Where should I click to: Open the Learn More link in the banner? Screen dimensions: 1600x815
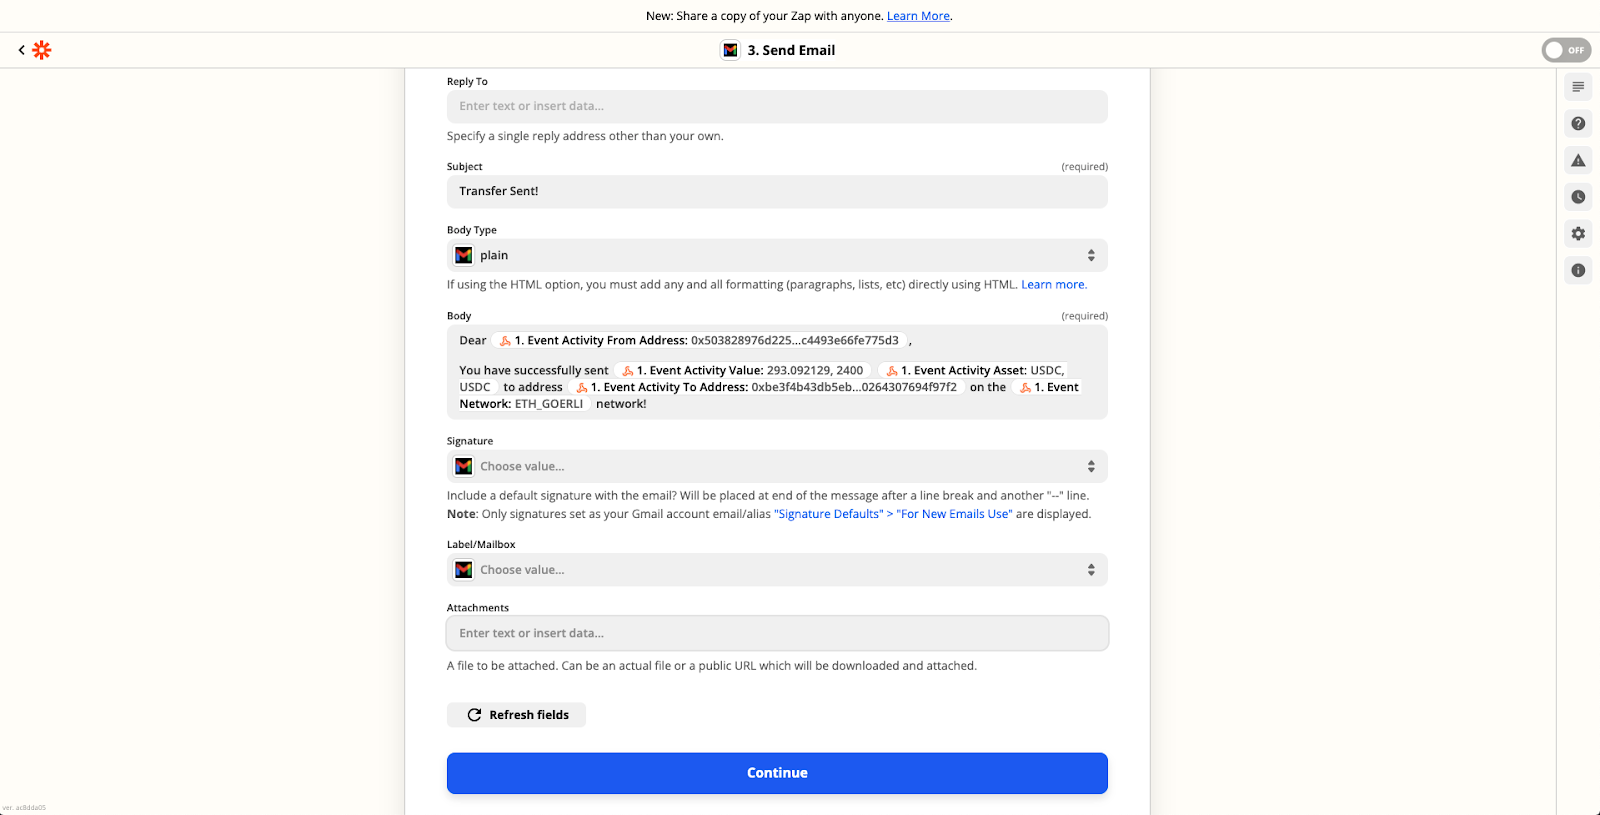(917, 16)
